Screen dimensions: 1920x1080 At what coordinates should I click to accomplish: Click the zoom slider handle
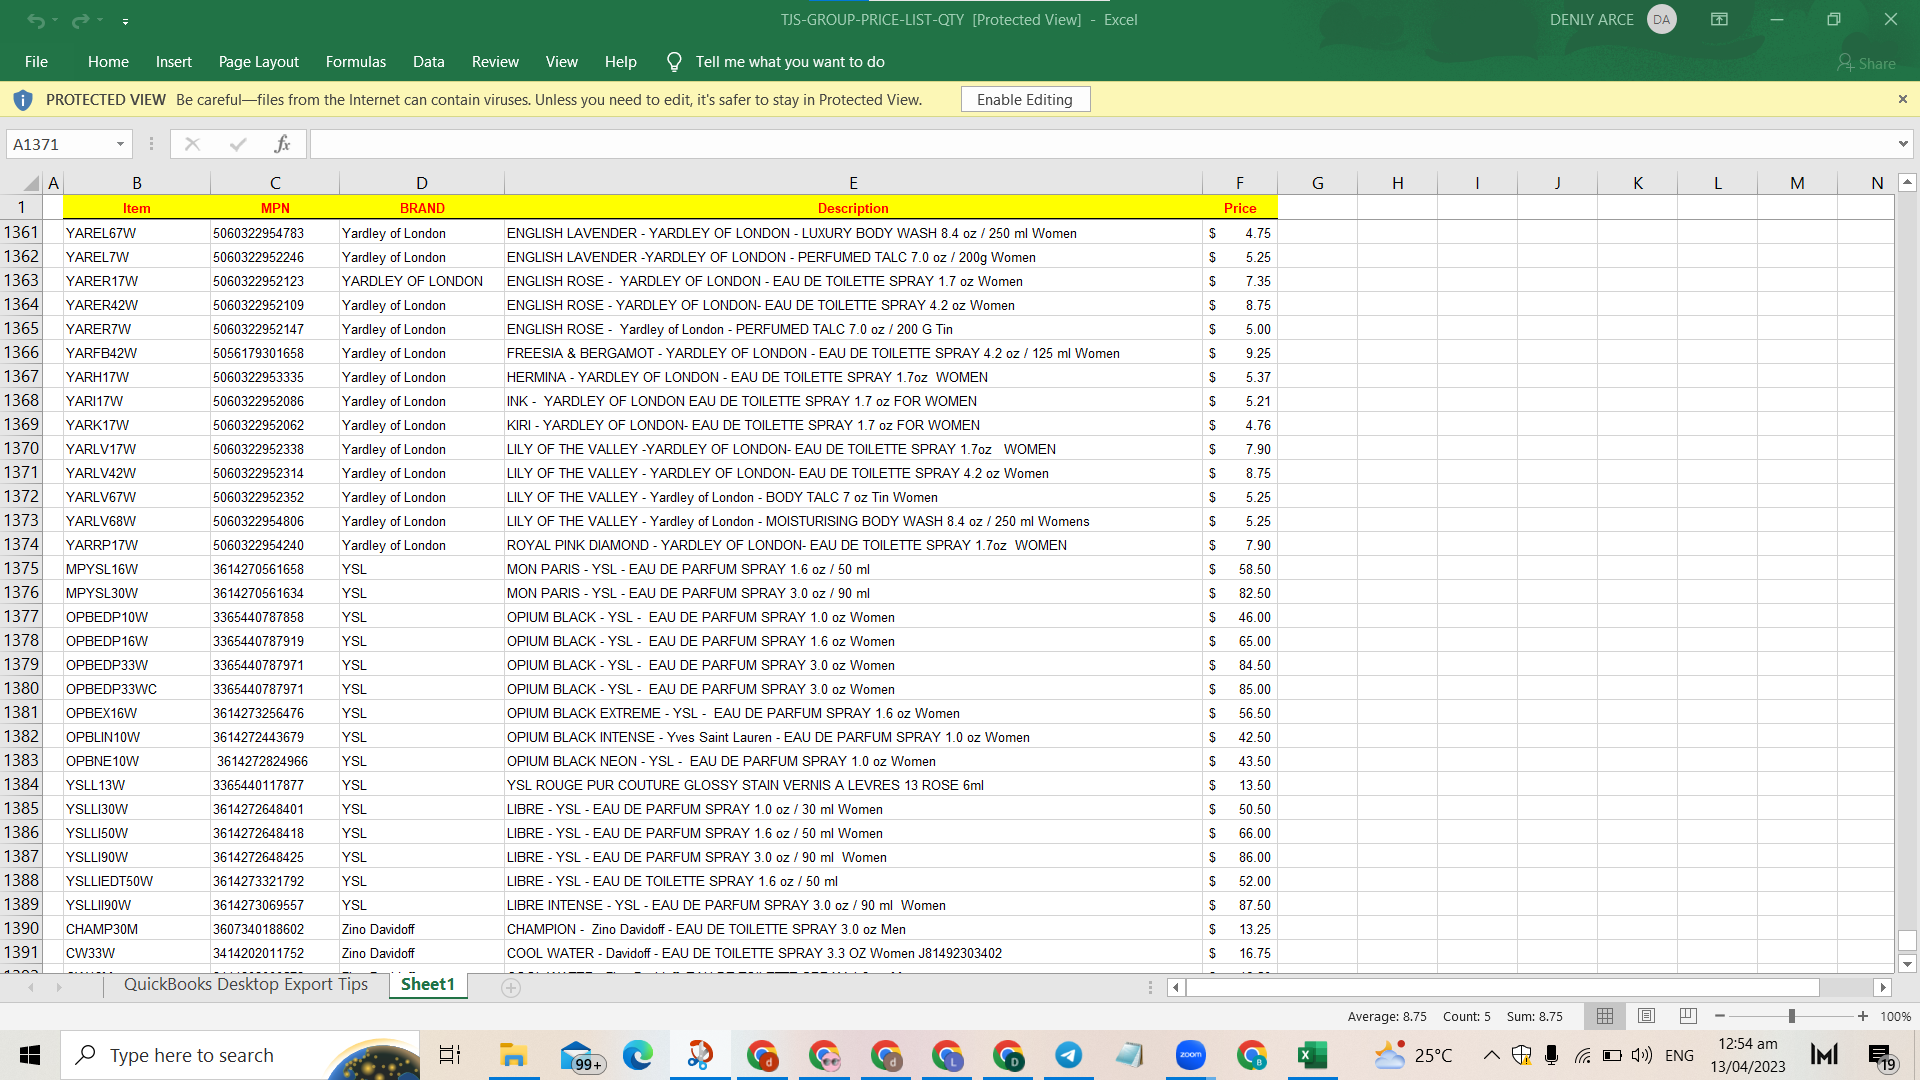pyautogui.click(x=1791, y=1016)
